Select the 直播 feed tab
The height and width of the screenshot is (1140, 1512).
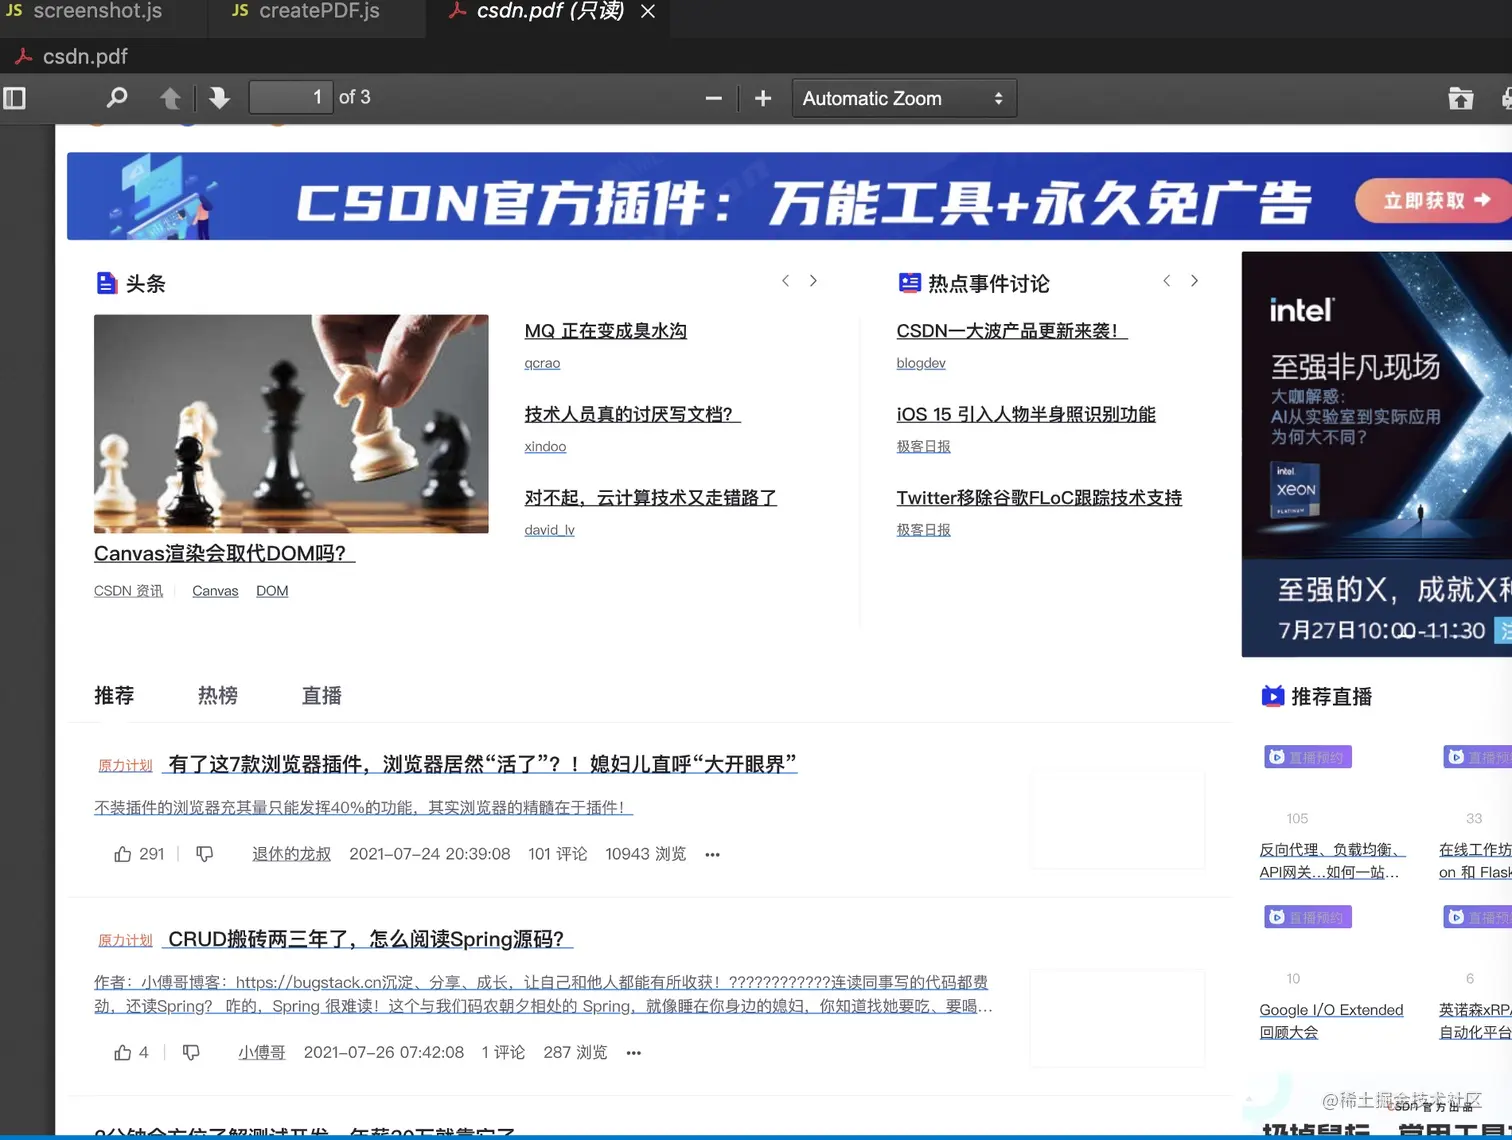pos(322,695)
